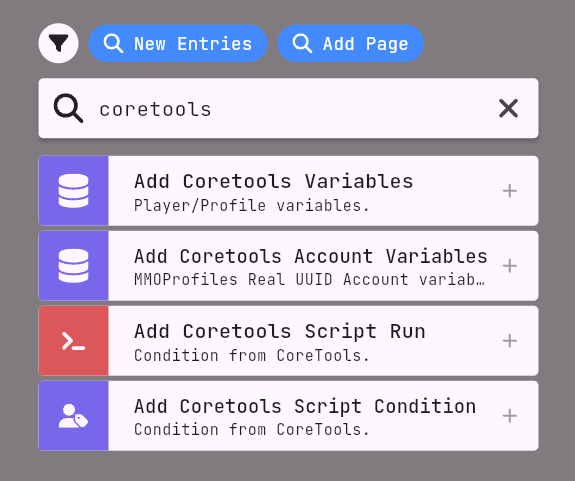
Task: Click the 'Player/Profile variables.' description
Action: point(251,206)
